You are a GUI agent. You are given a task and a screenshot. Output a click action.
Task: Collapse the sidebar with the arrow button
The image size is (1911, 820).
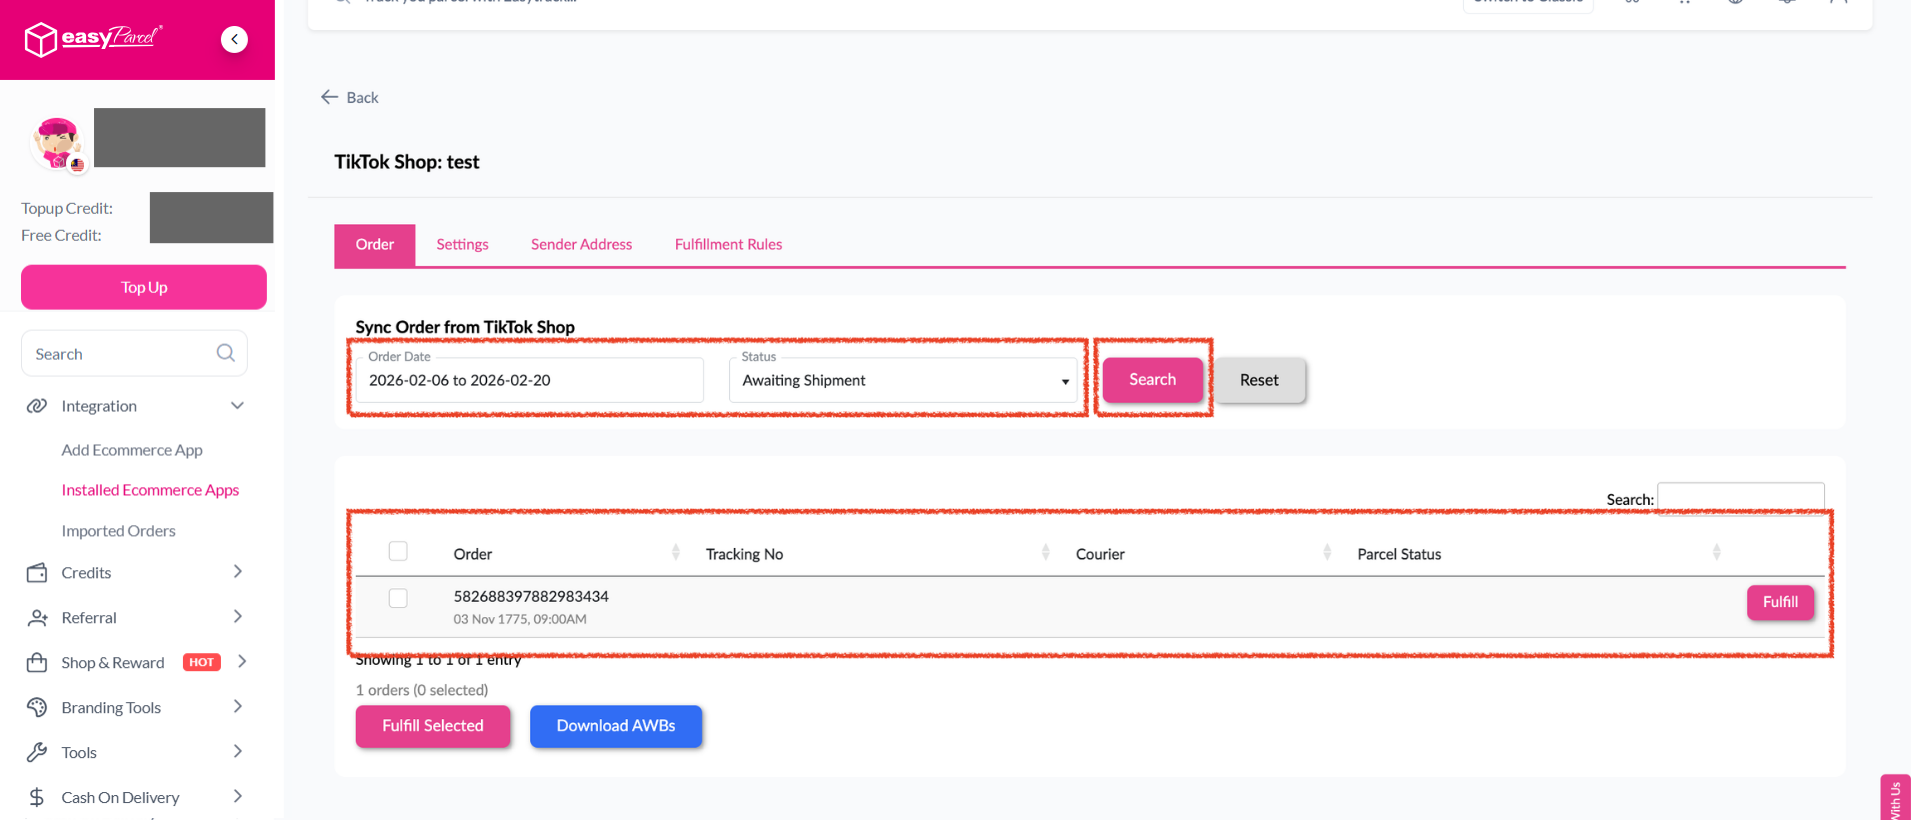tap(234, 39)
